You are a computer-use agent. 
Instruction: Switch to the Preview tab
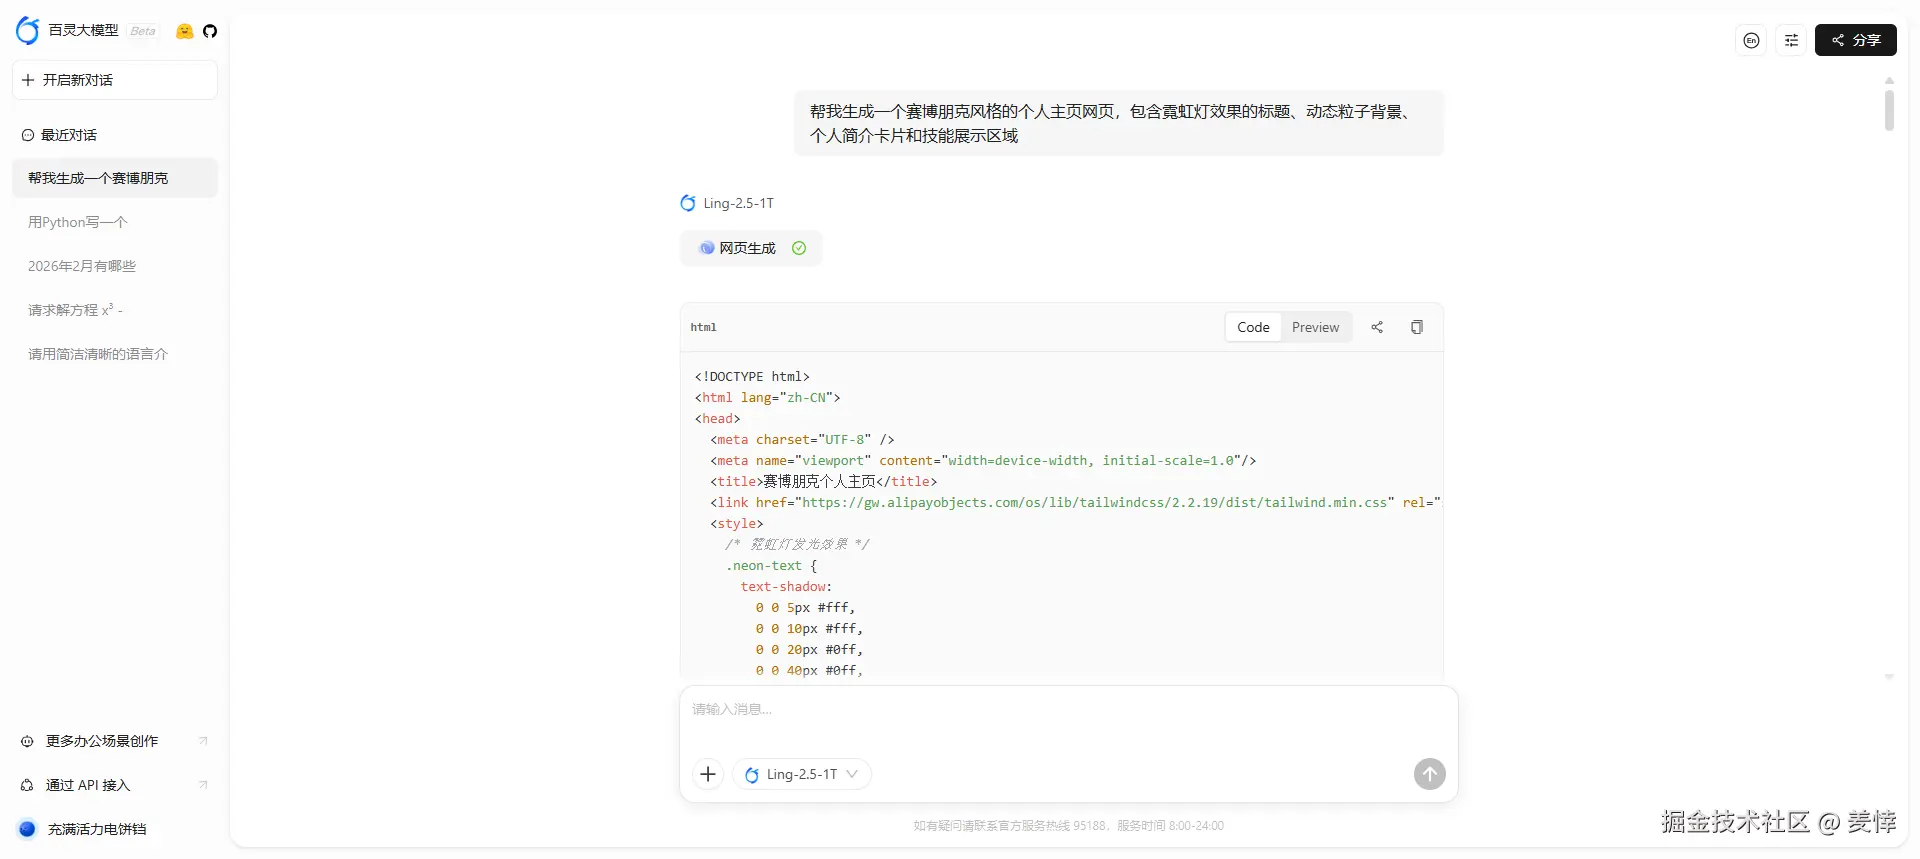(x=1315, y=327)
